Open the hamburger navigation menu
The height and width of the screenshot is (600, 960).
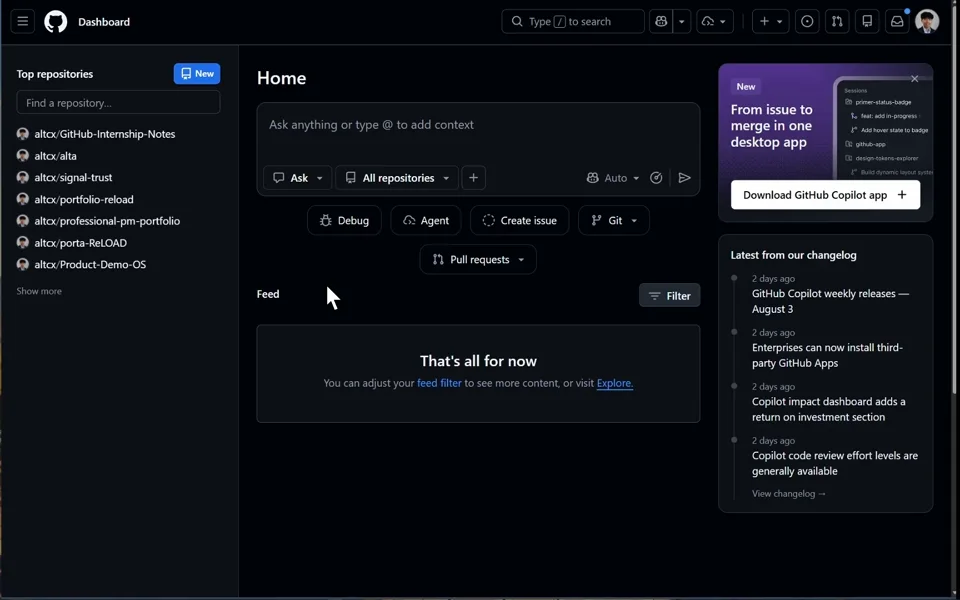point(23,21)
